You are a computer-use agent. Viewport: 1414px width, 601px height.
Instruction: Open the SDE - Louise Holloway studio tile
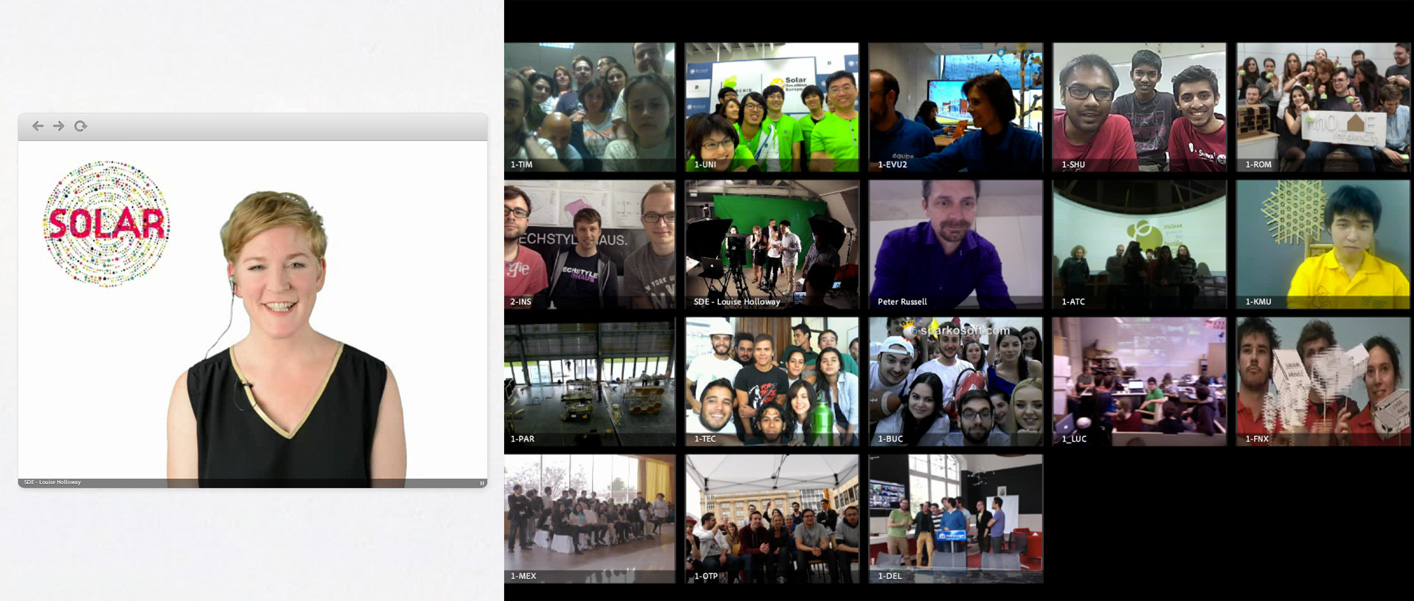pyautogui.click(x=772, y=244)
